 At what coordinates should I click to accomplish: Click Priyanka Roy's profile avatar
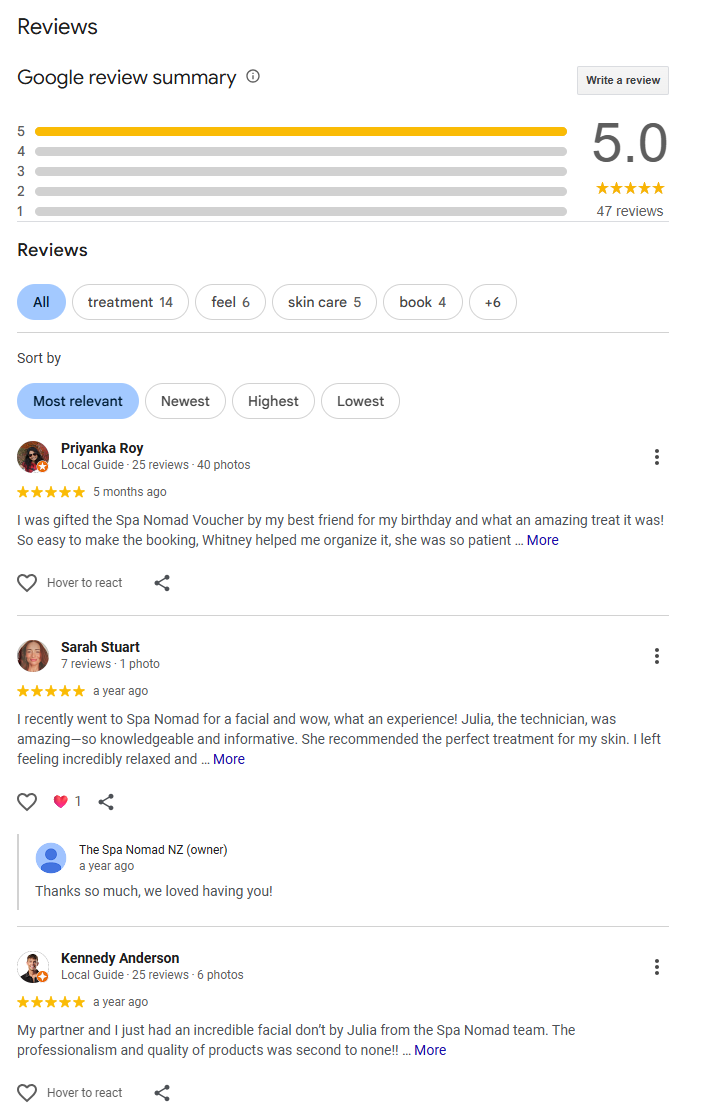click(x=33, y=457)
